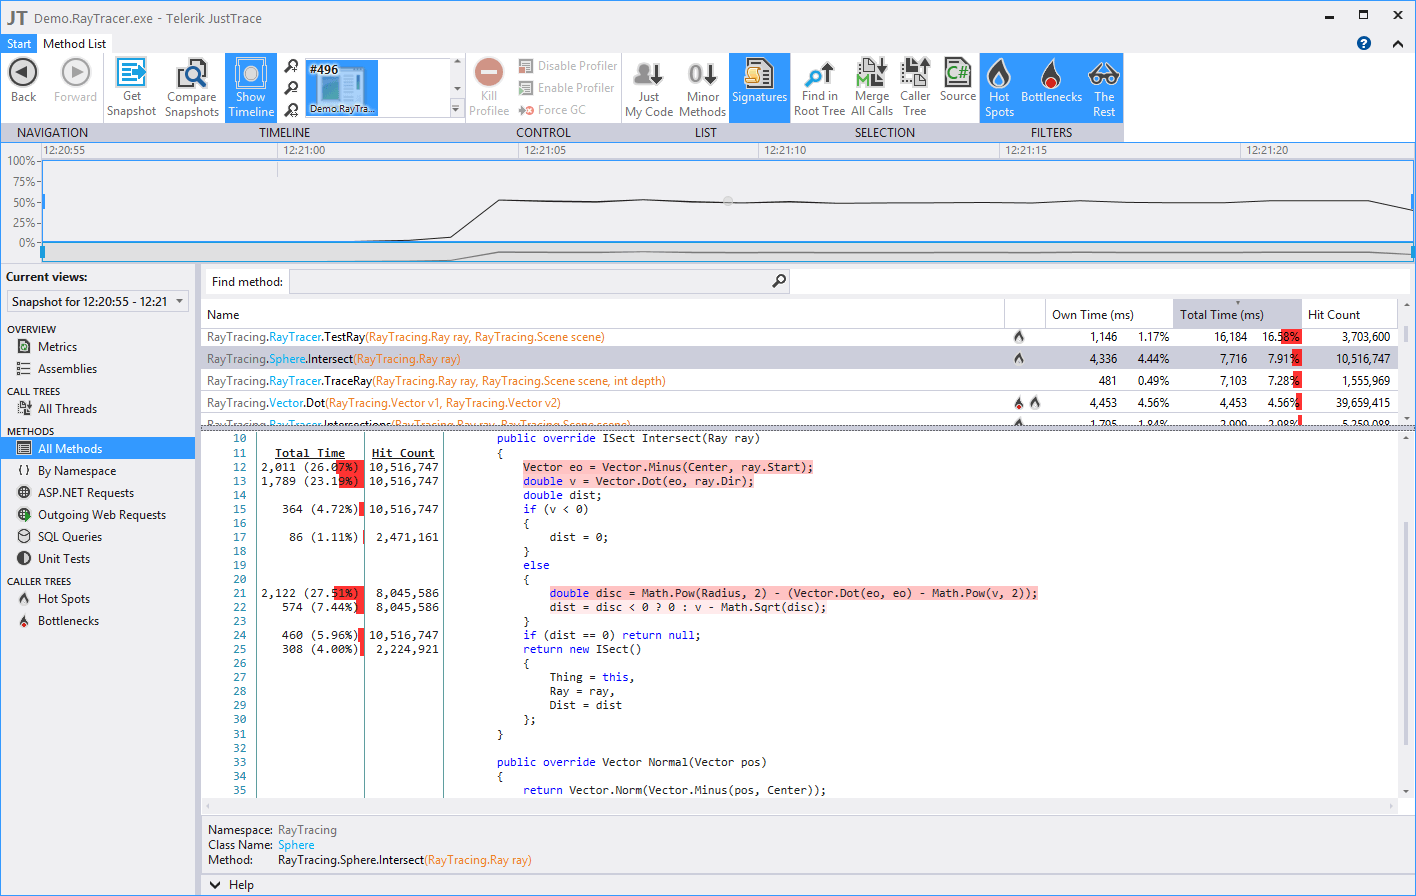Open SQL Queries view
The image size is (1416, 896).
tap(70, 537)
